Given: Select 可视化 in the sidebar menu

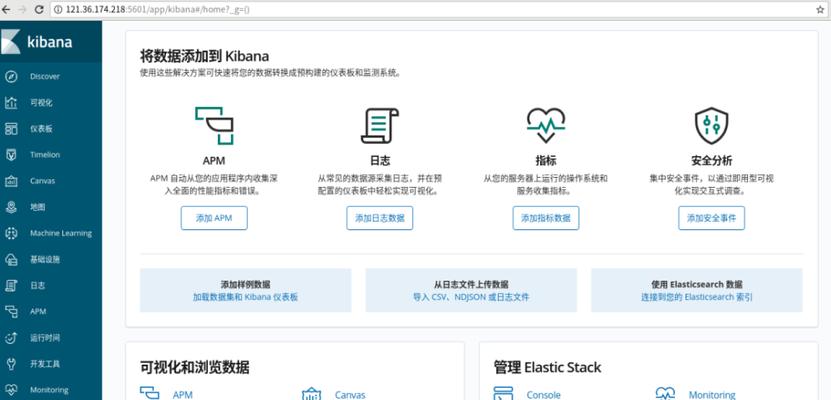Looking at the screenshot, I should pos(41,103).
